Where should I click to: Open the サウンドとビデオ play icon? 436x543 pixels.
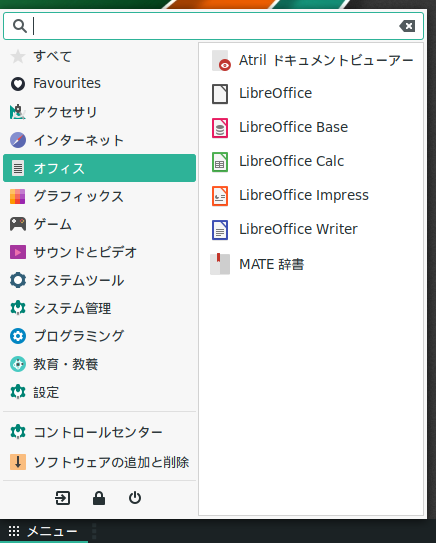click(x=18, y=252)
